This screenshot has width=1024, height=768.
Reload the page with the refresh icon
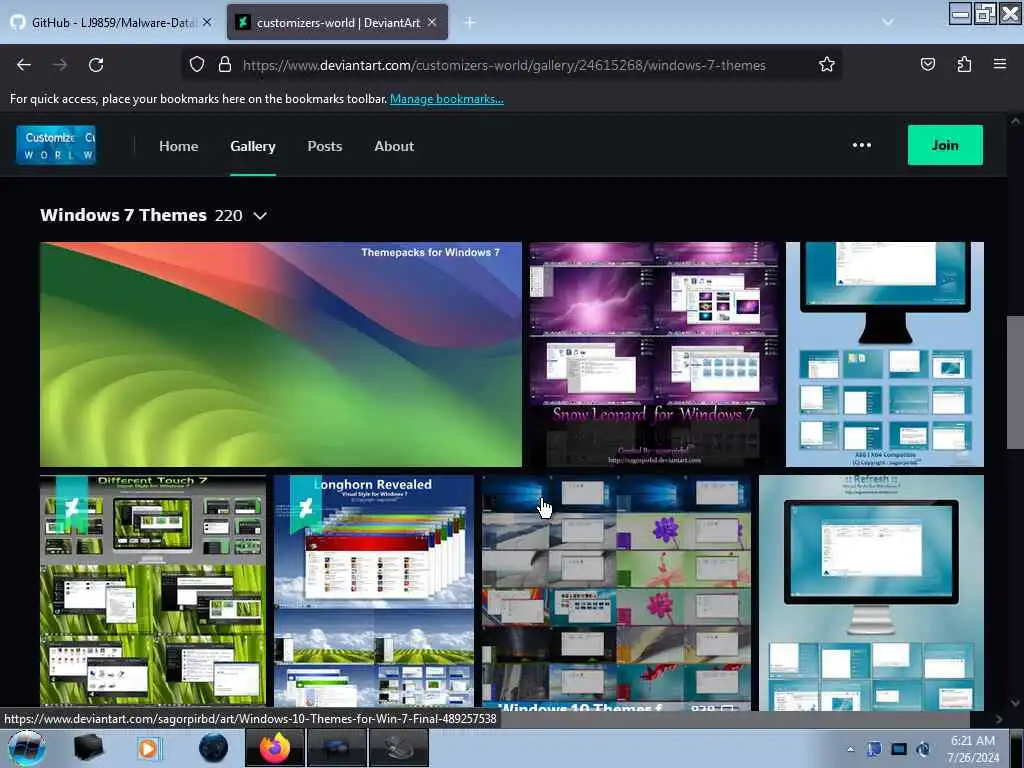pos(96,65)
